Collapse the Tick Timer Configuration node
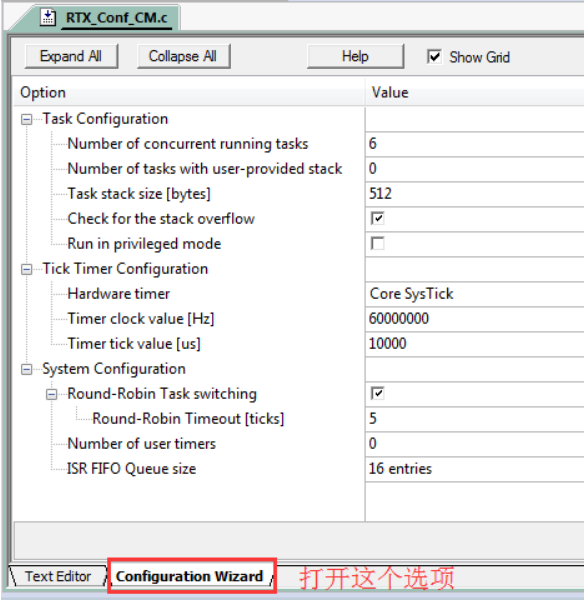 pos(26,269)
